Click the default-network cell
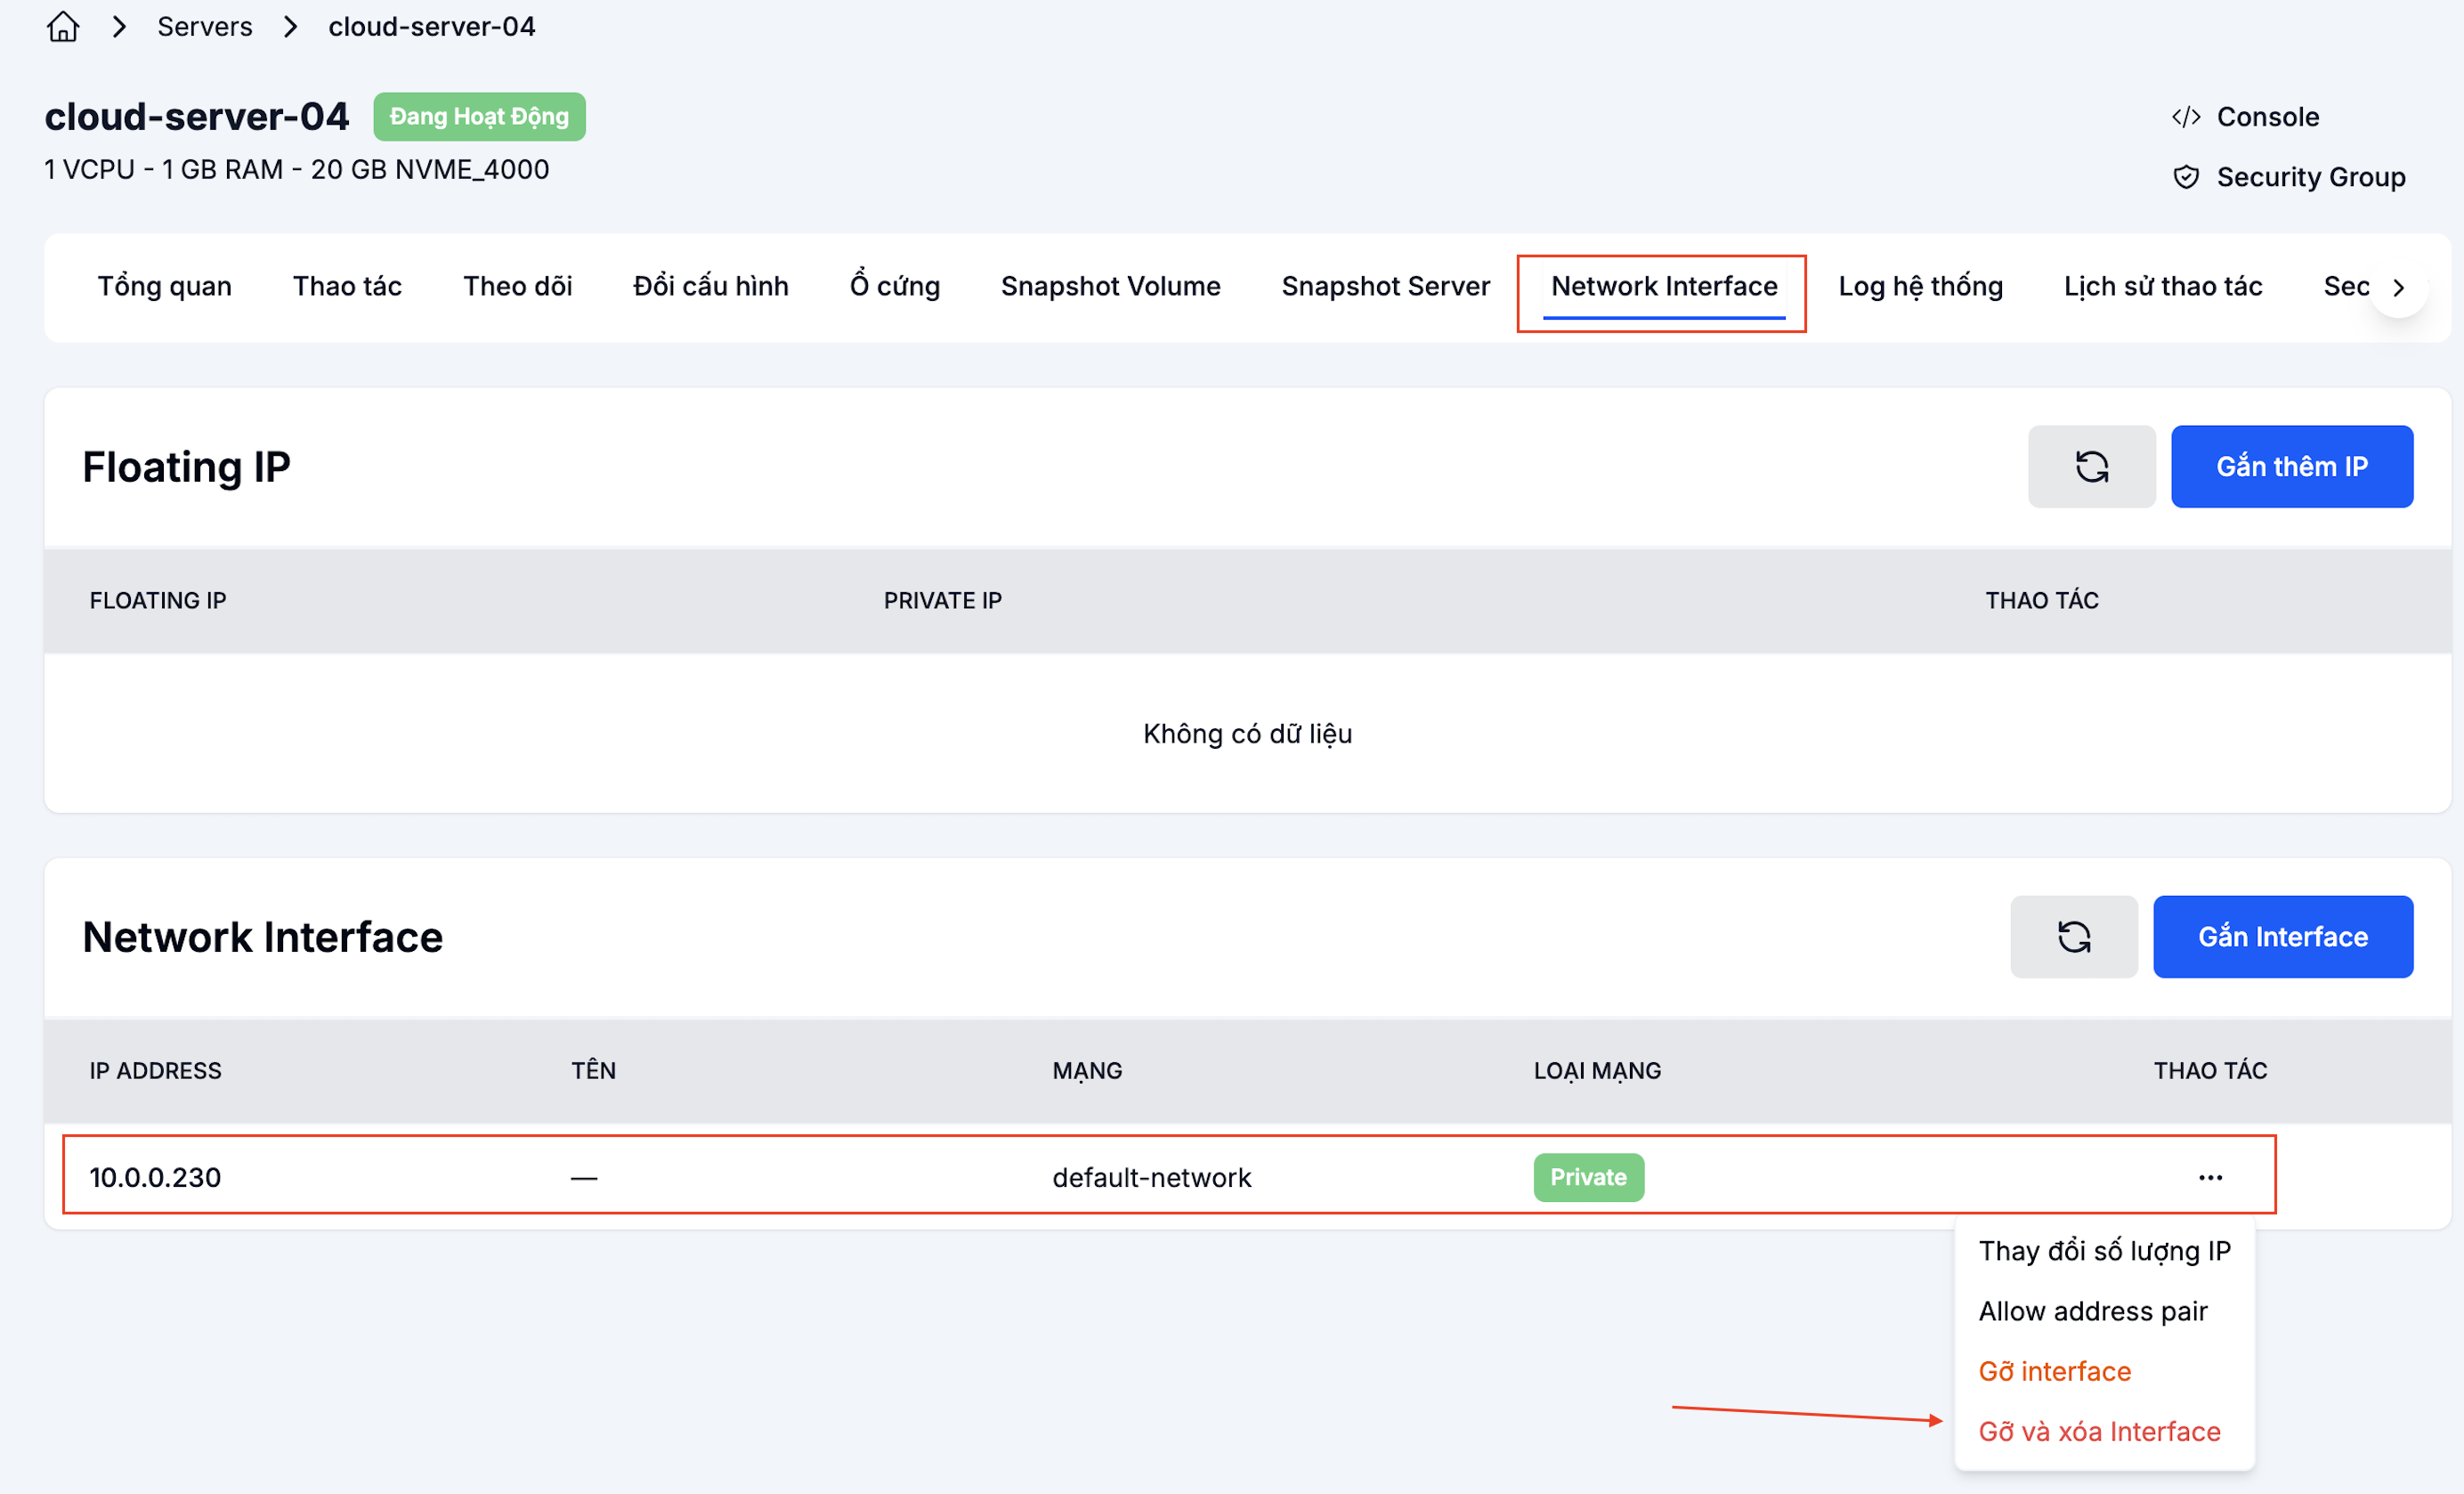 (1152, 1178)
